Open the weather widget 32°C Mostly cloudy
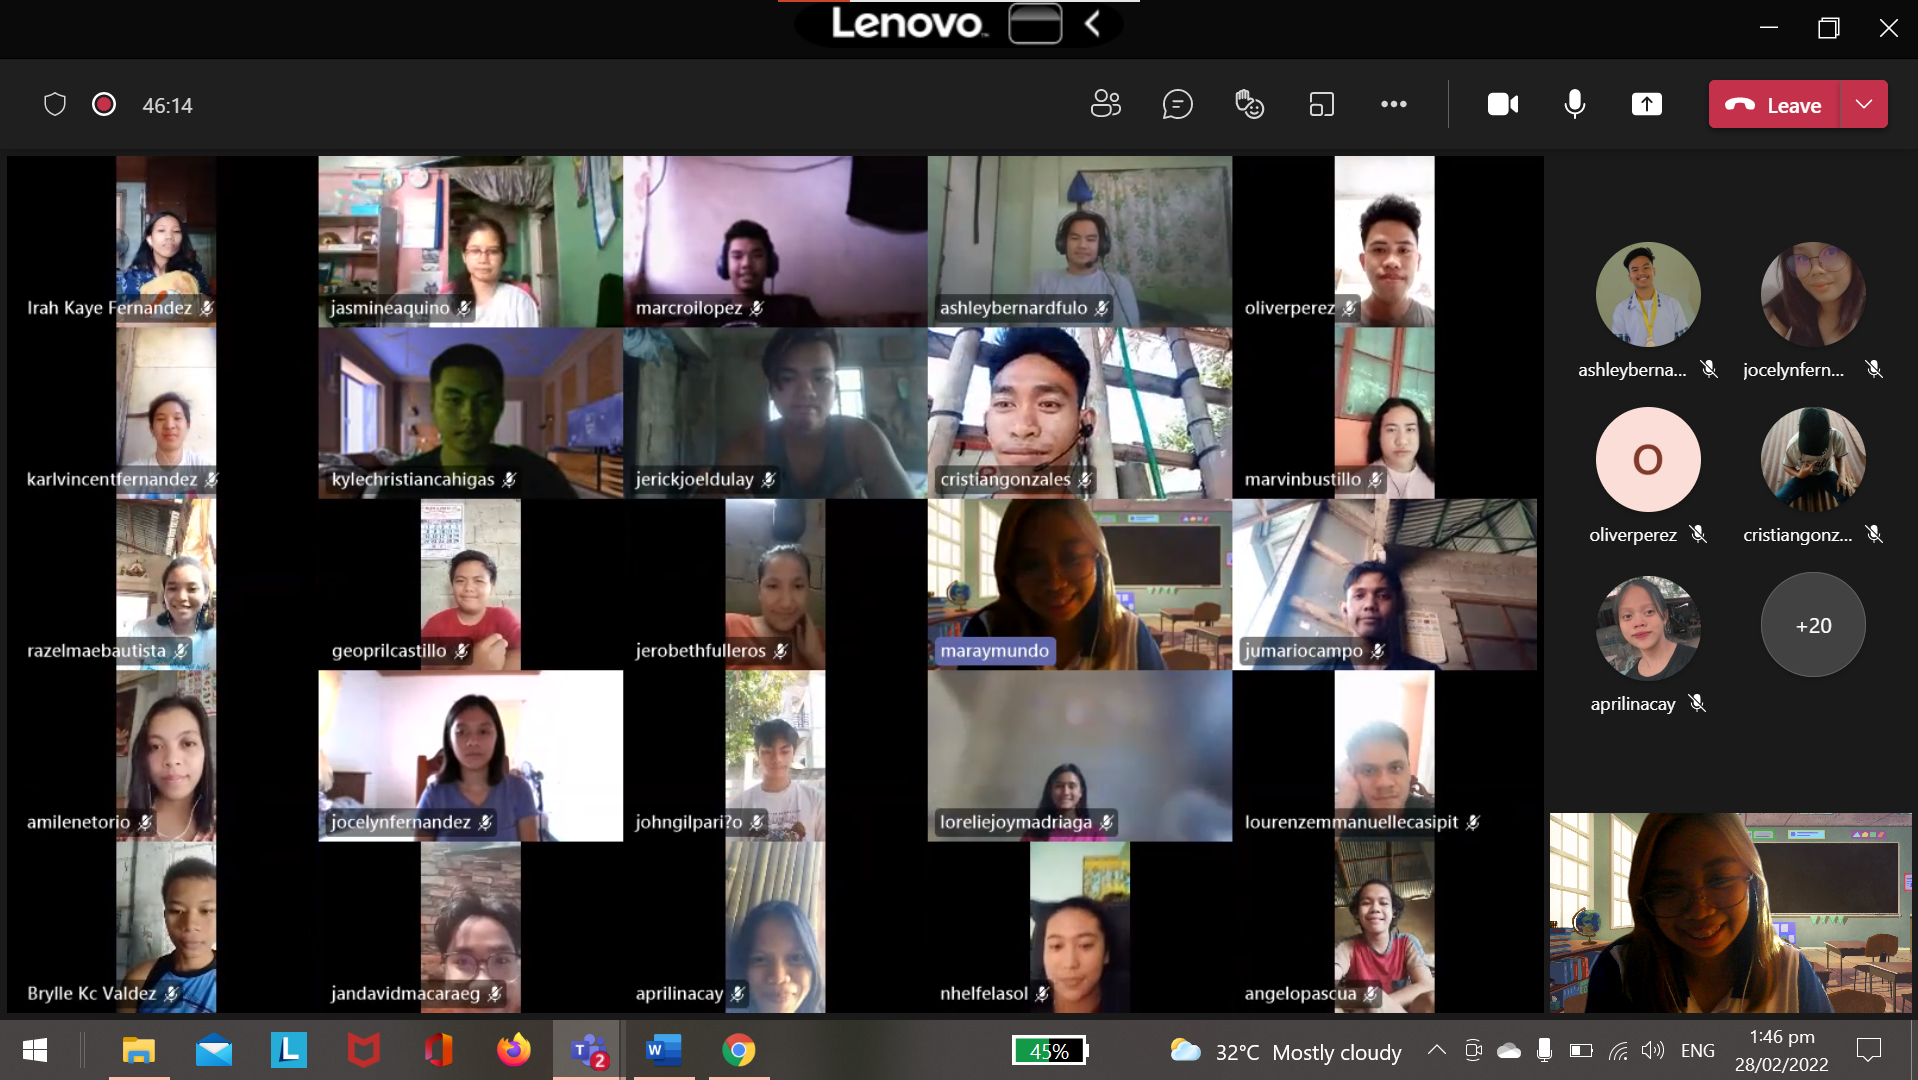 (1286, 1051)
